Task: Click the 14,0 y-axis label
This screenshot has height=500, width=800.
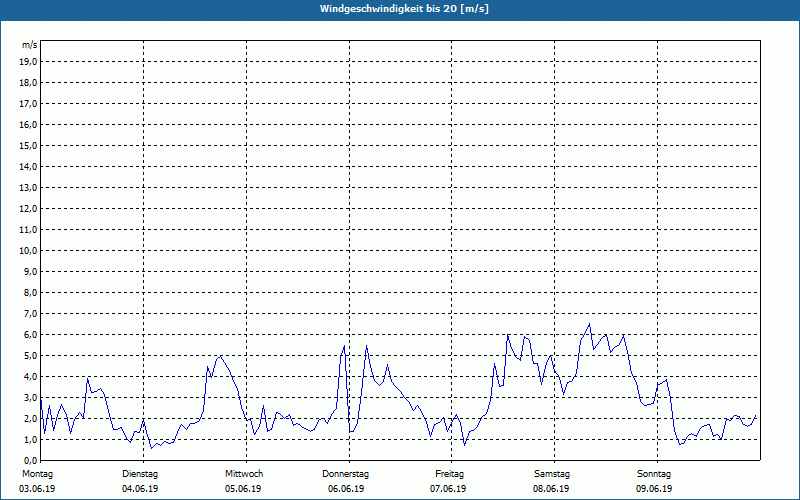Action: pos(28,166)
